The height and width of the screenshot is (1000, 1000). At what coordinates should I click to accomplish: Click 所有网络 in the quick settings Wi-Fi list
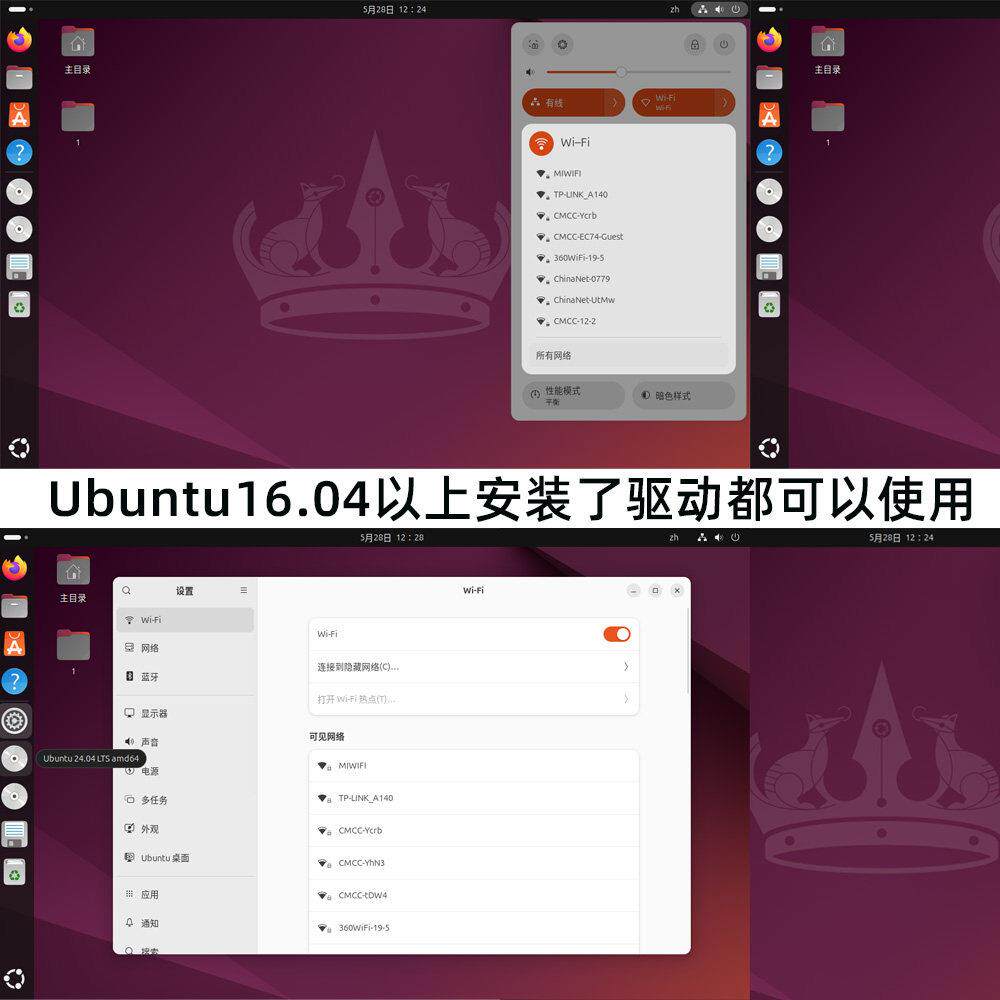point(628,355)
